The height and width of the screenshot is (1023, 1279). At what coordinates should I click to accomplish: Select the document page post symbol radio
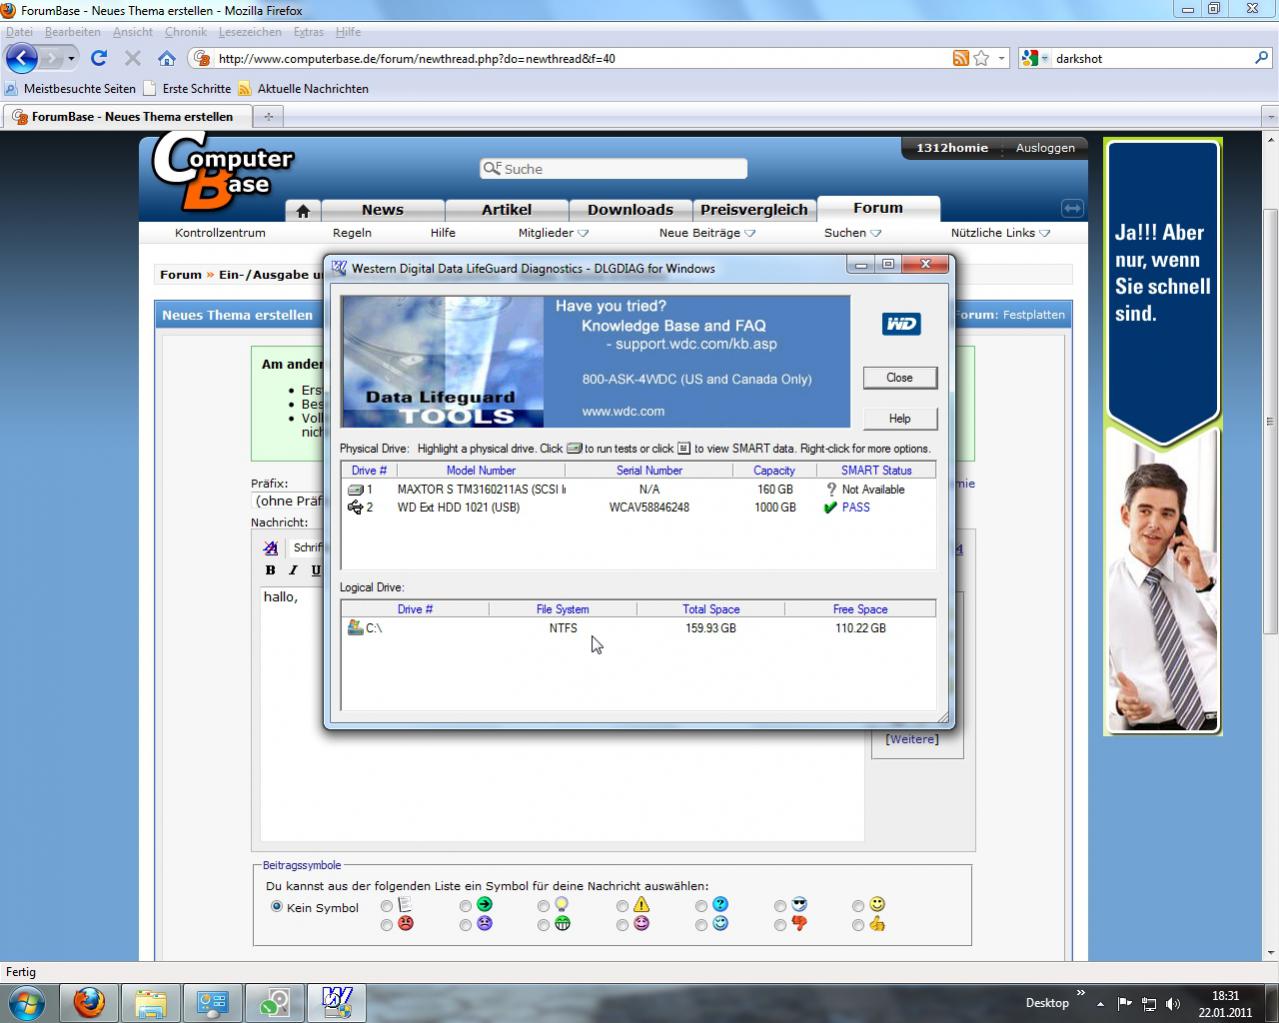[x=386, y=906]
